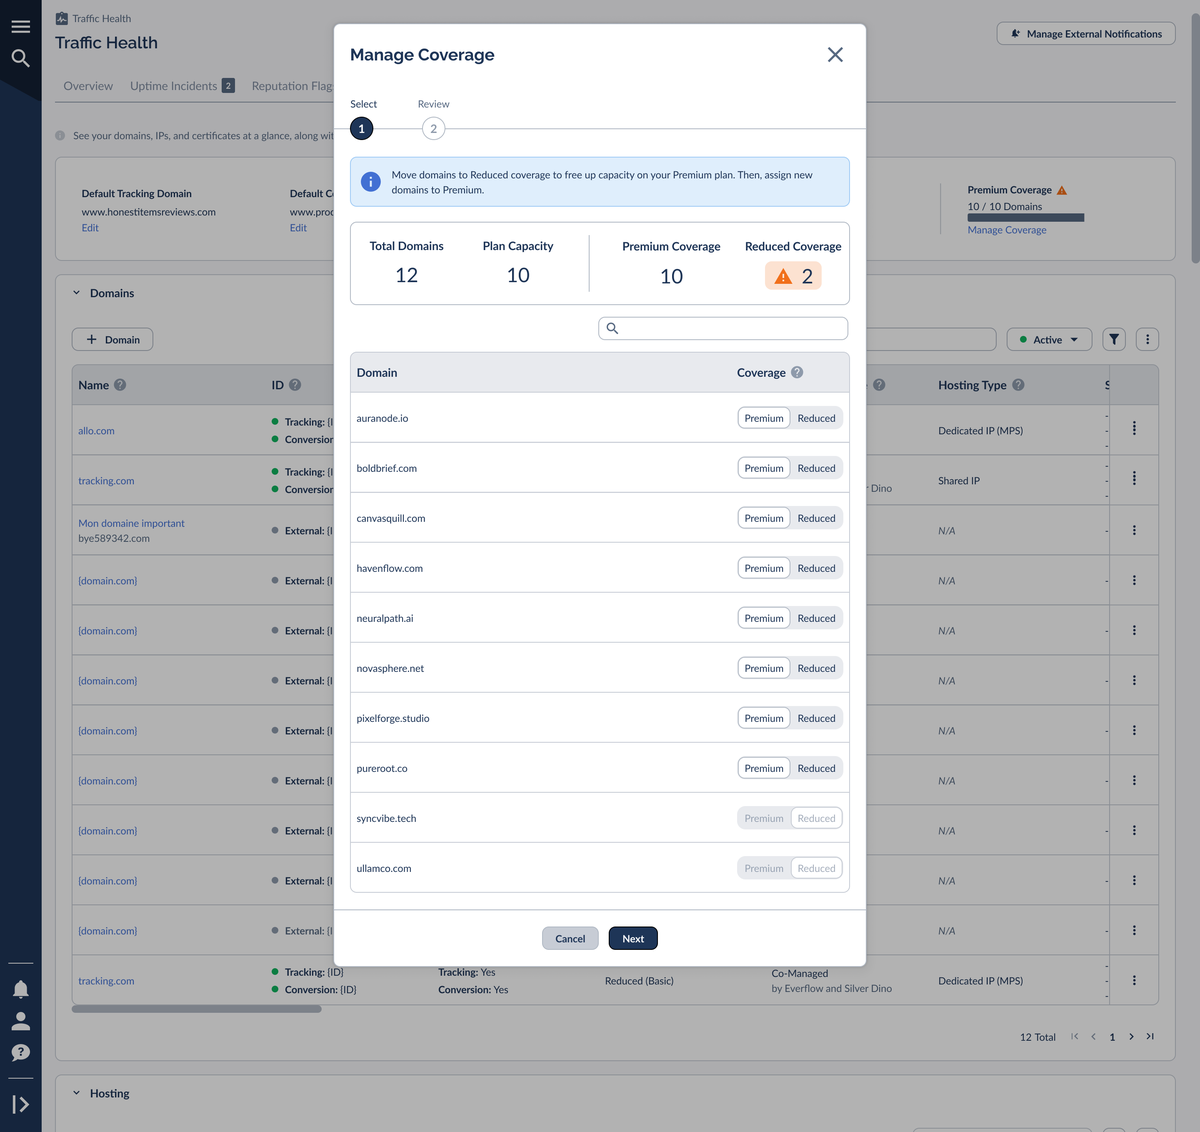Select step 1 in wizard
Screen dimensions: 1200x1132
[362, 129]
